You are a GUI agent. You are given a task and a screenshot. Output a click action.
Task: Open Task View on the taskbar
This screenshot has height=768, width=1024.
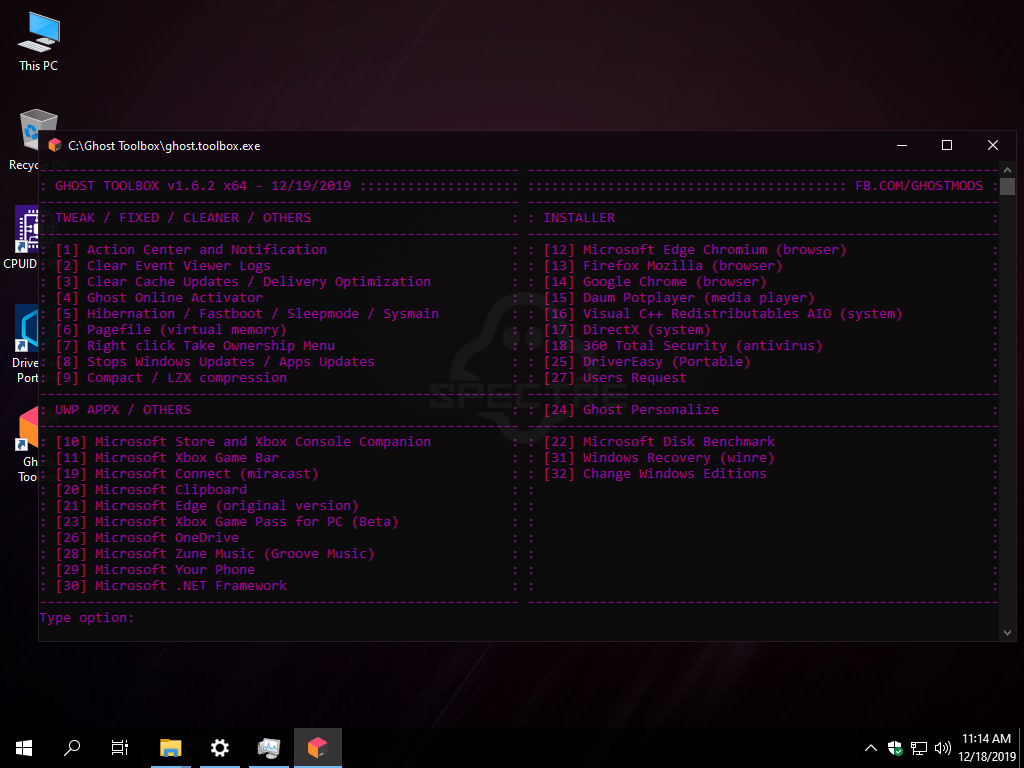pos(120,748)
